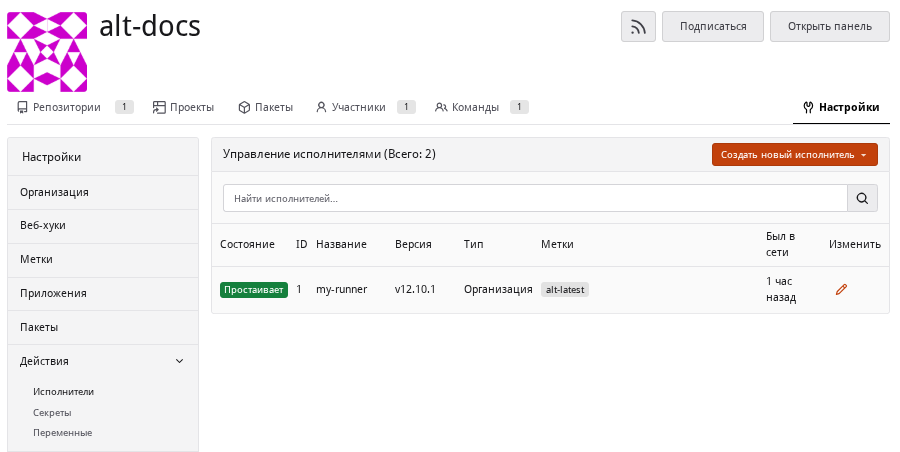Focus the Найти исполнителей search field

tap(535, 198)
